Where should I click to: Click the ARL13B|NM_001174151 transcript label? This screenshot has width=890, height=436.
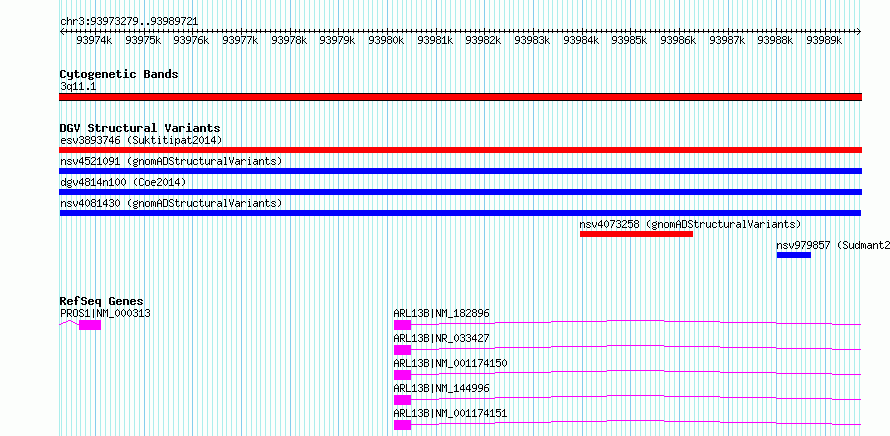point(450,413)
